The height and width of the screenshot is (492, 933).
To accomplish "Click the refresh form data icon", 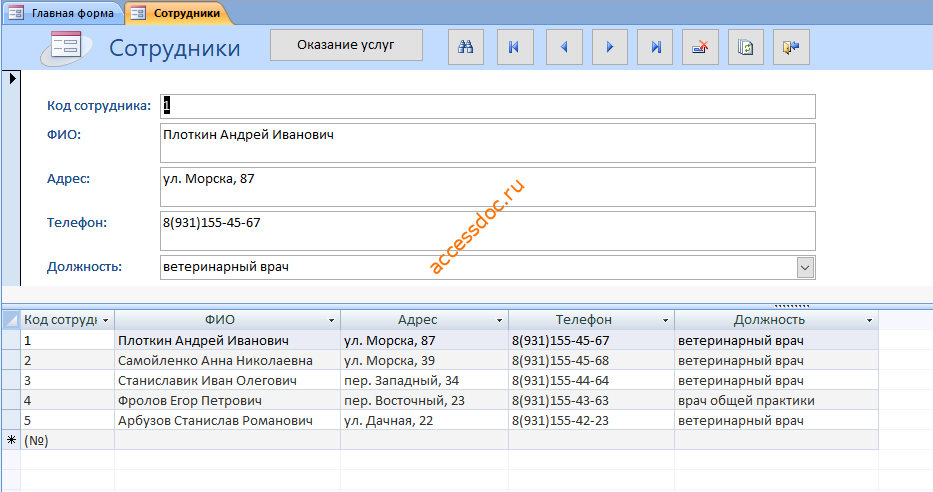I will 746,47.
